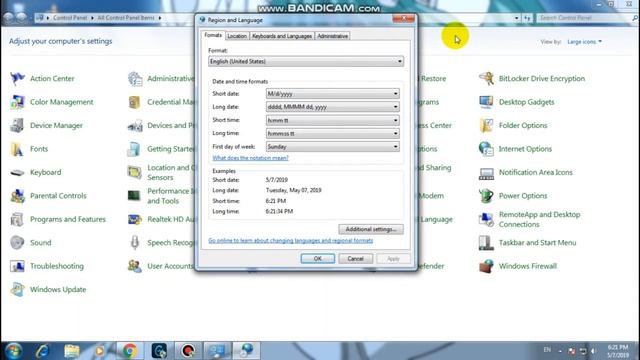640x360 pixels.
Task: Open the Windows Start menu
Action: coord(14,351)
